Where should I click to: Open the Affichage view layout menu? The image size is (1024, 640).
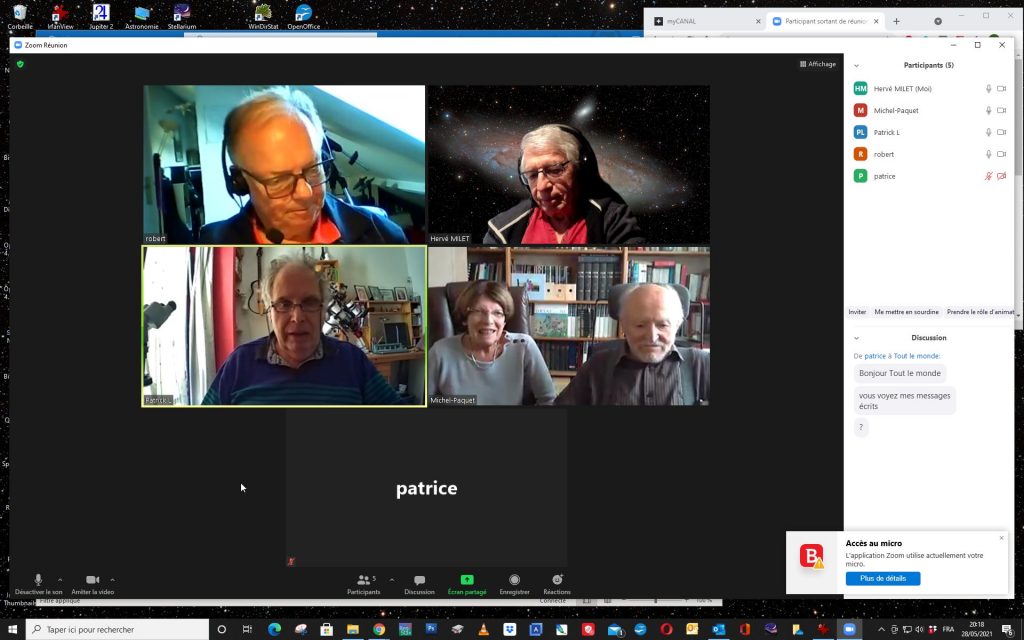click(818, 64)
